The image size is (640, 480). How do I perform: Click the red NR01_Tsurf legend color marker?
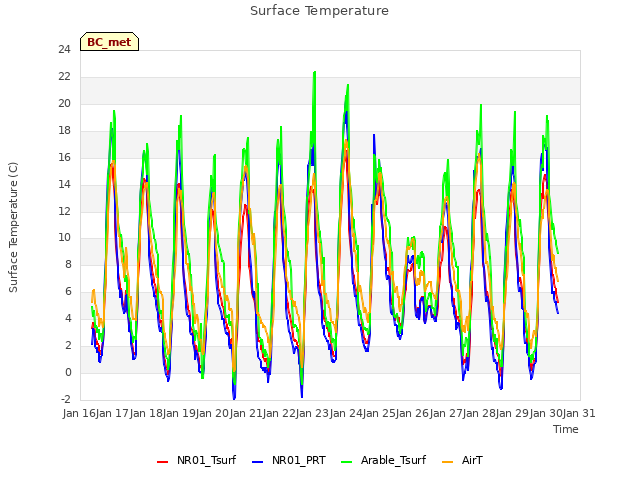pos(162,462)
